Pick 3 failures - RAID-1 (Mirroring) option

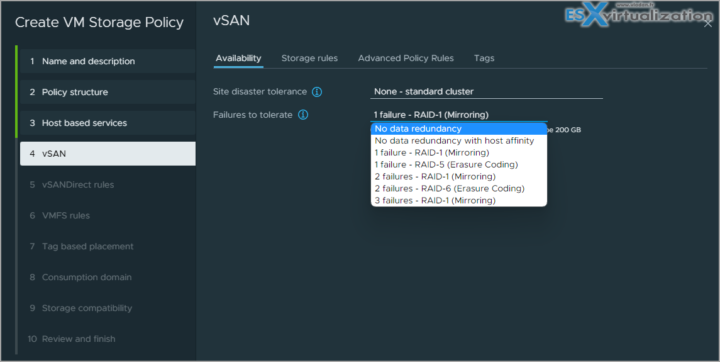tap(459, 200)
